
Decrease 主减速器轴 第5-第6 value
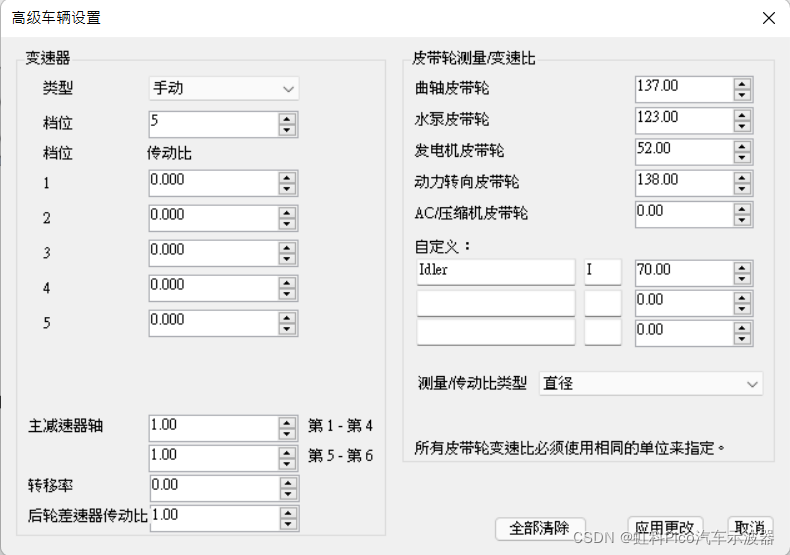pyautogui.click(x=287, y=464)
